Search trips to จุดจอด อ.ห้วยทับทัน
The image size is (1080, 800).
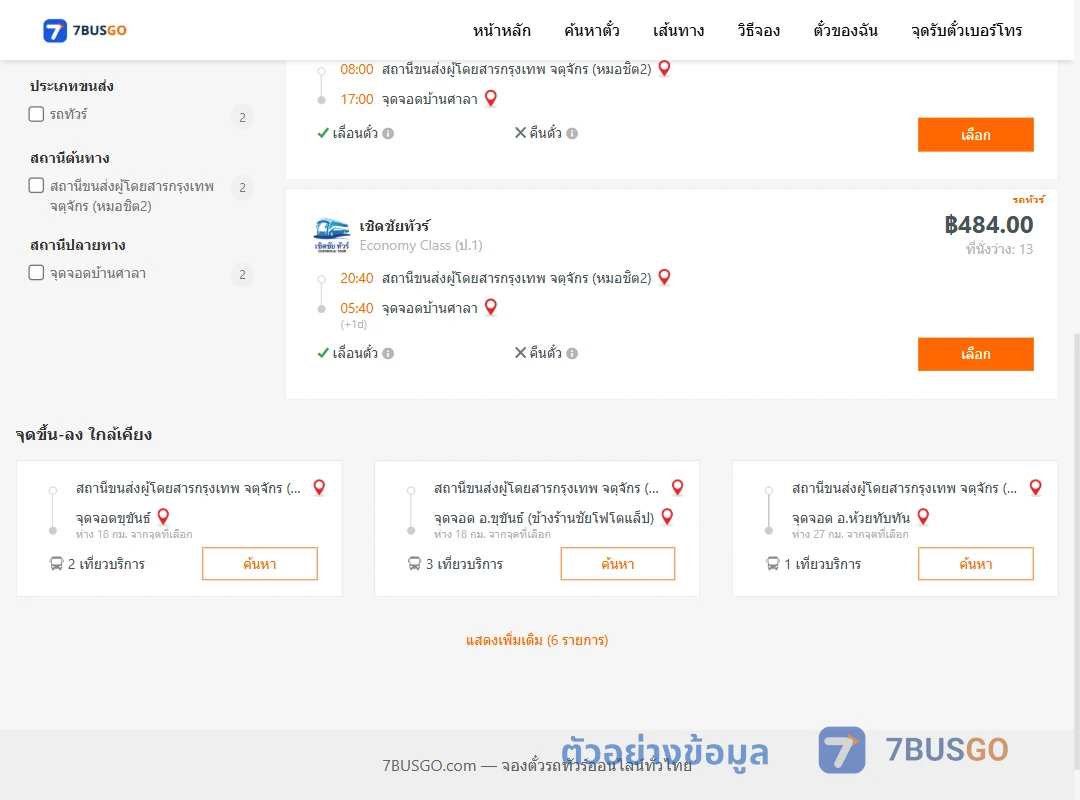(x=975, y=564)
